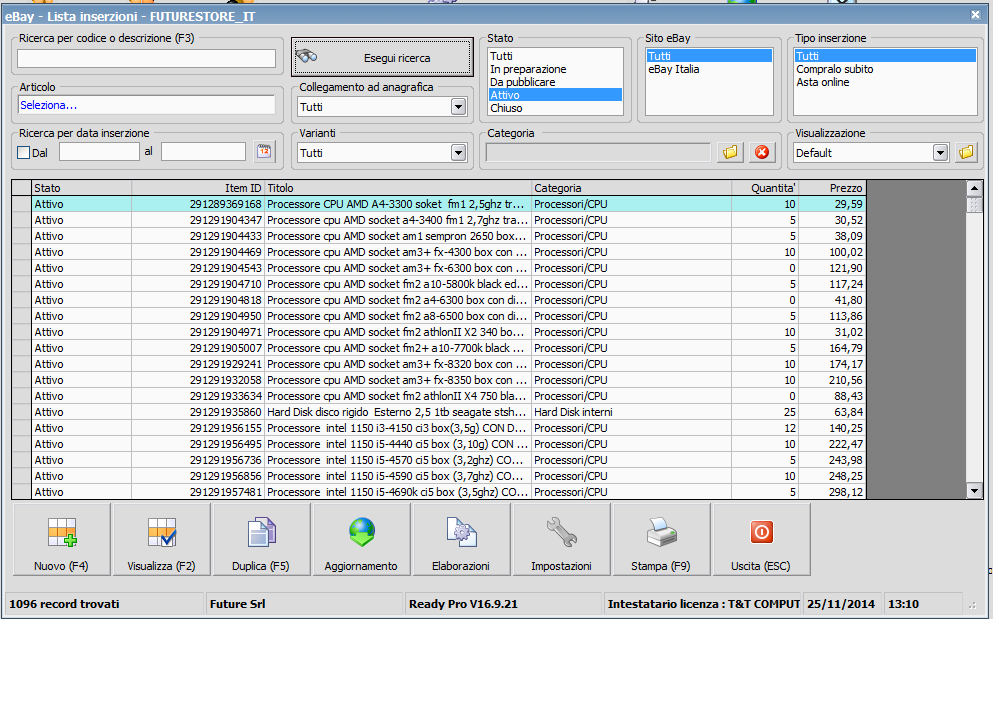Image resolution: width=993 pixels, height=719 pixels.
Task: Open Visualizza (F2) to view the listing
Action: [x=161, y=540]
